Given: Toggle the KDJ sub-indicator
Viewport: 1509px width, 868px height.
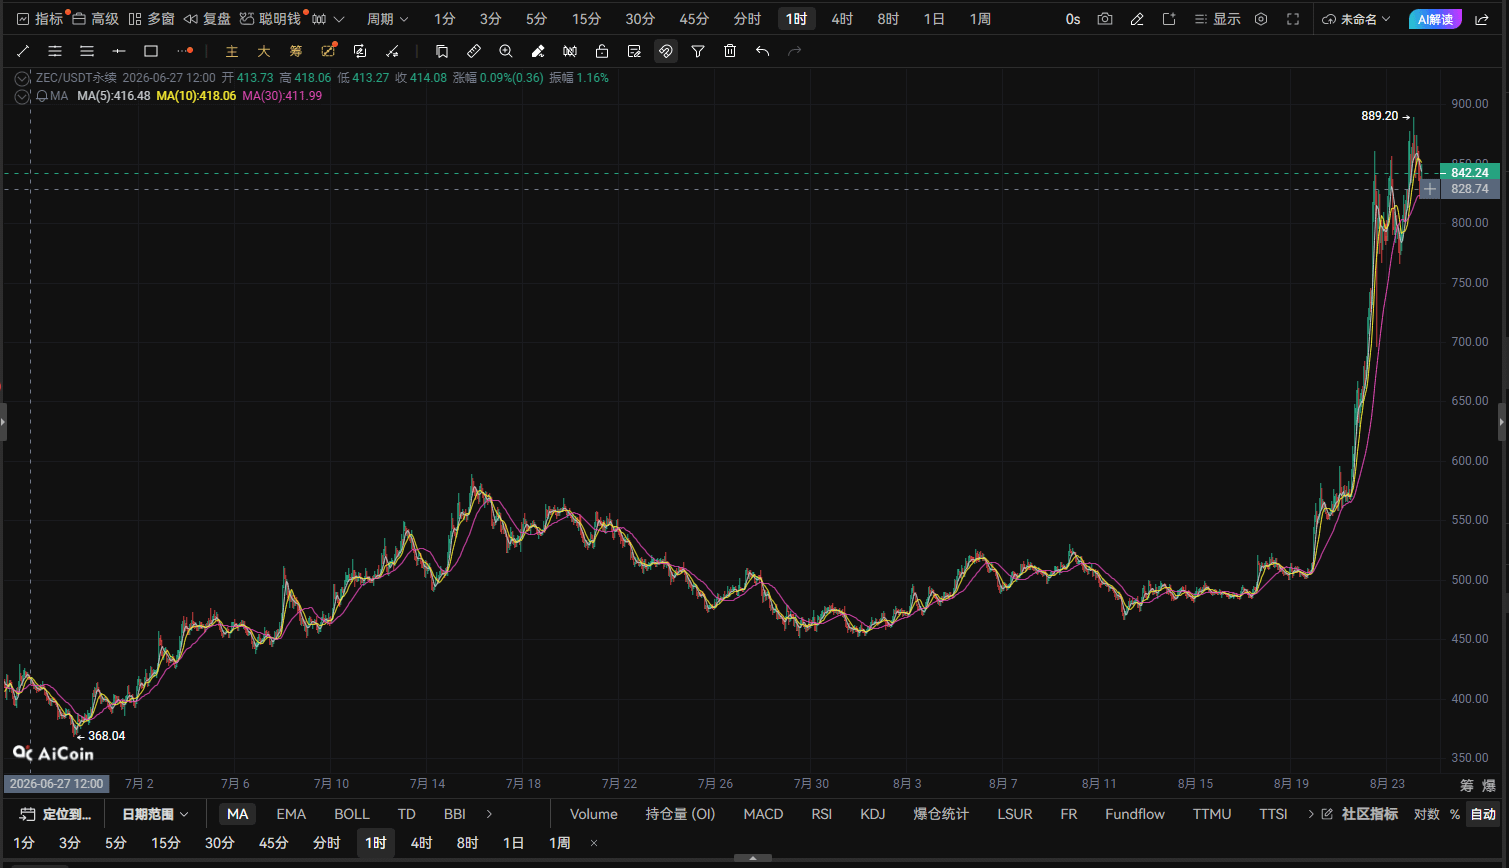Looking at the screenshot, I should point(873,814).
